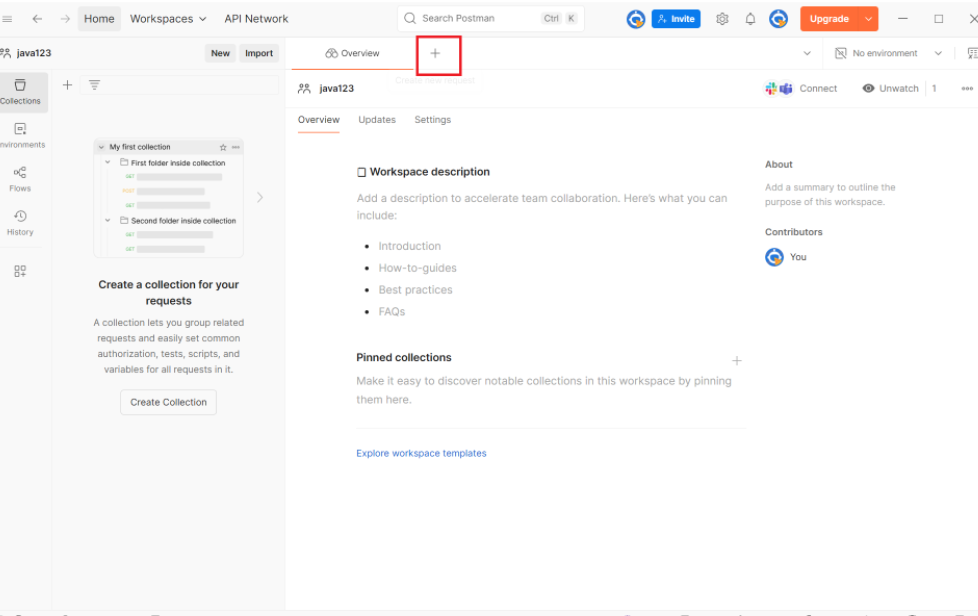This screenshot has width=978, height=616.
Task: Click the Workspace description heading
Action: 430,171
